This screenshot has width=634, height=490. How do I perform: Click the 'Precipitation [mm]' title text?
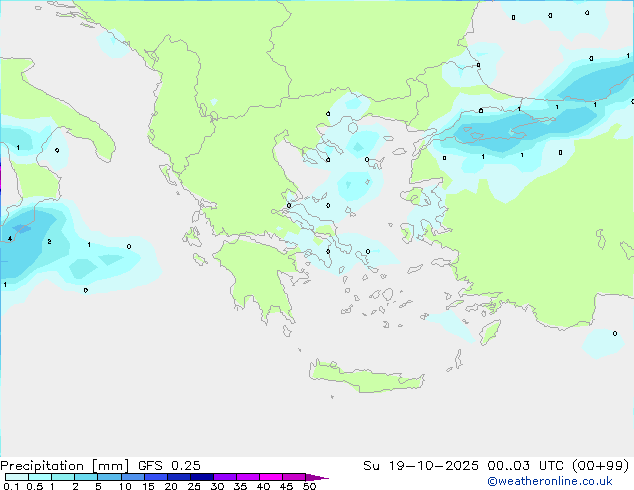pos(64,466)
